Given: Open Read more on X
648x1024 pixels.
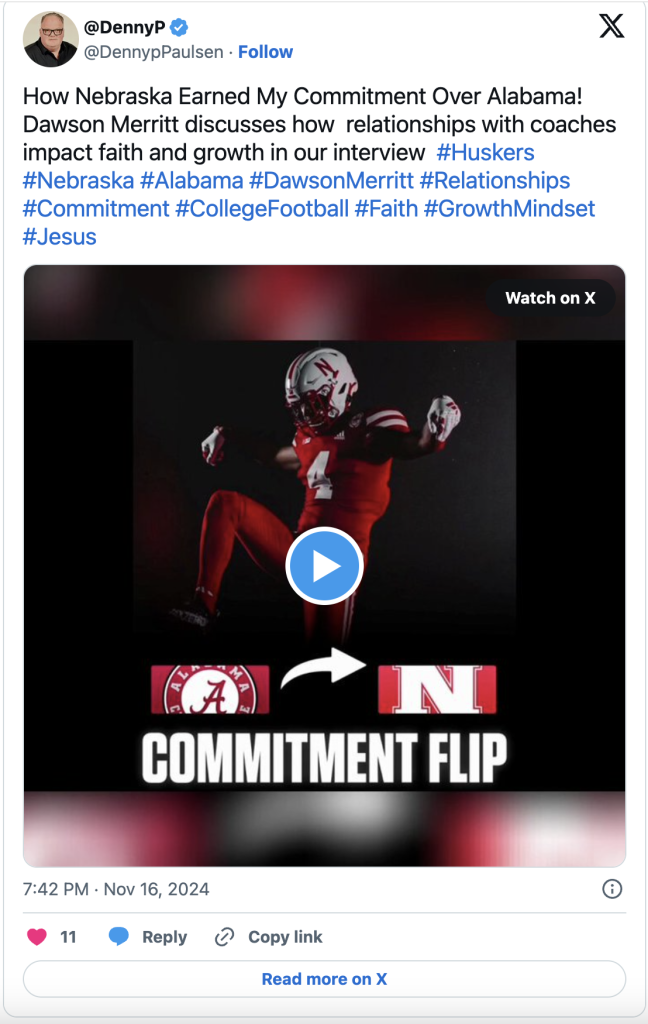Looking at the screenshot, I should pos(324,979).
